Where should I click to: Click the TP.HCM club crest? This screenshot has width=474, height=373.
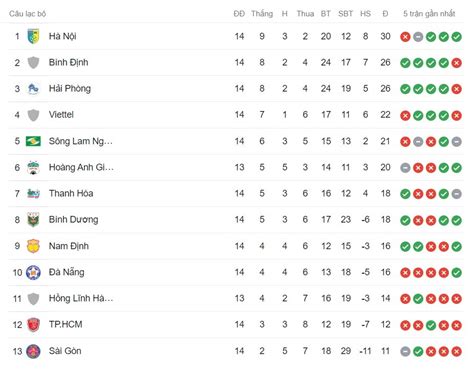[x=33, y=325]
